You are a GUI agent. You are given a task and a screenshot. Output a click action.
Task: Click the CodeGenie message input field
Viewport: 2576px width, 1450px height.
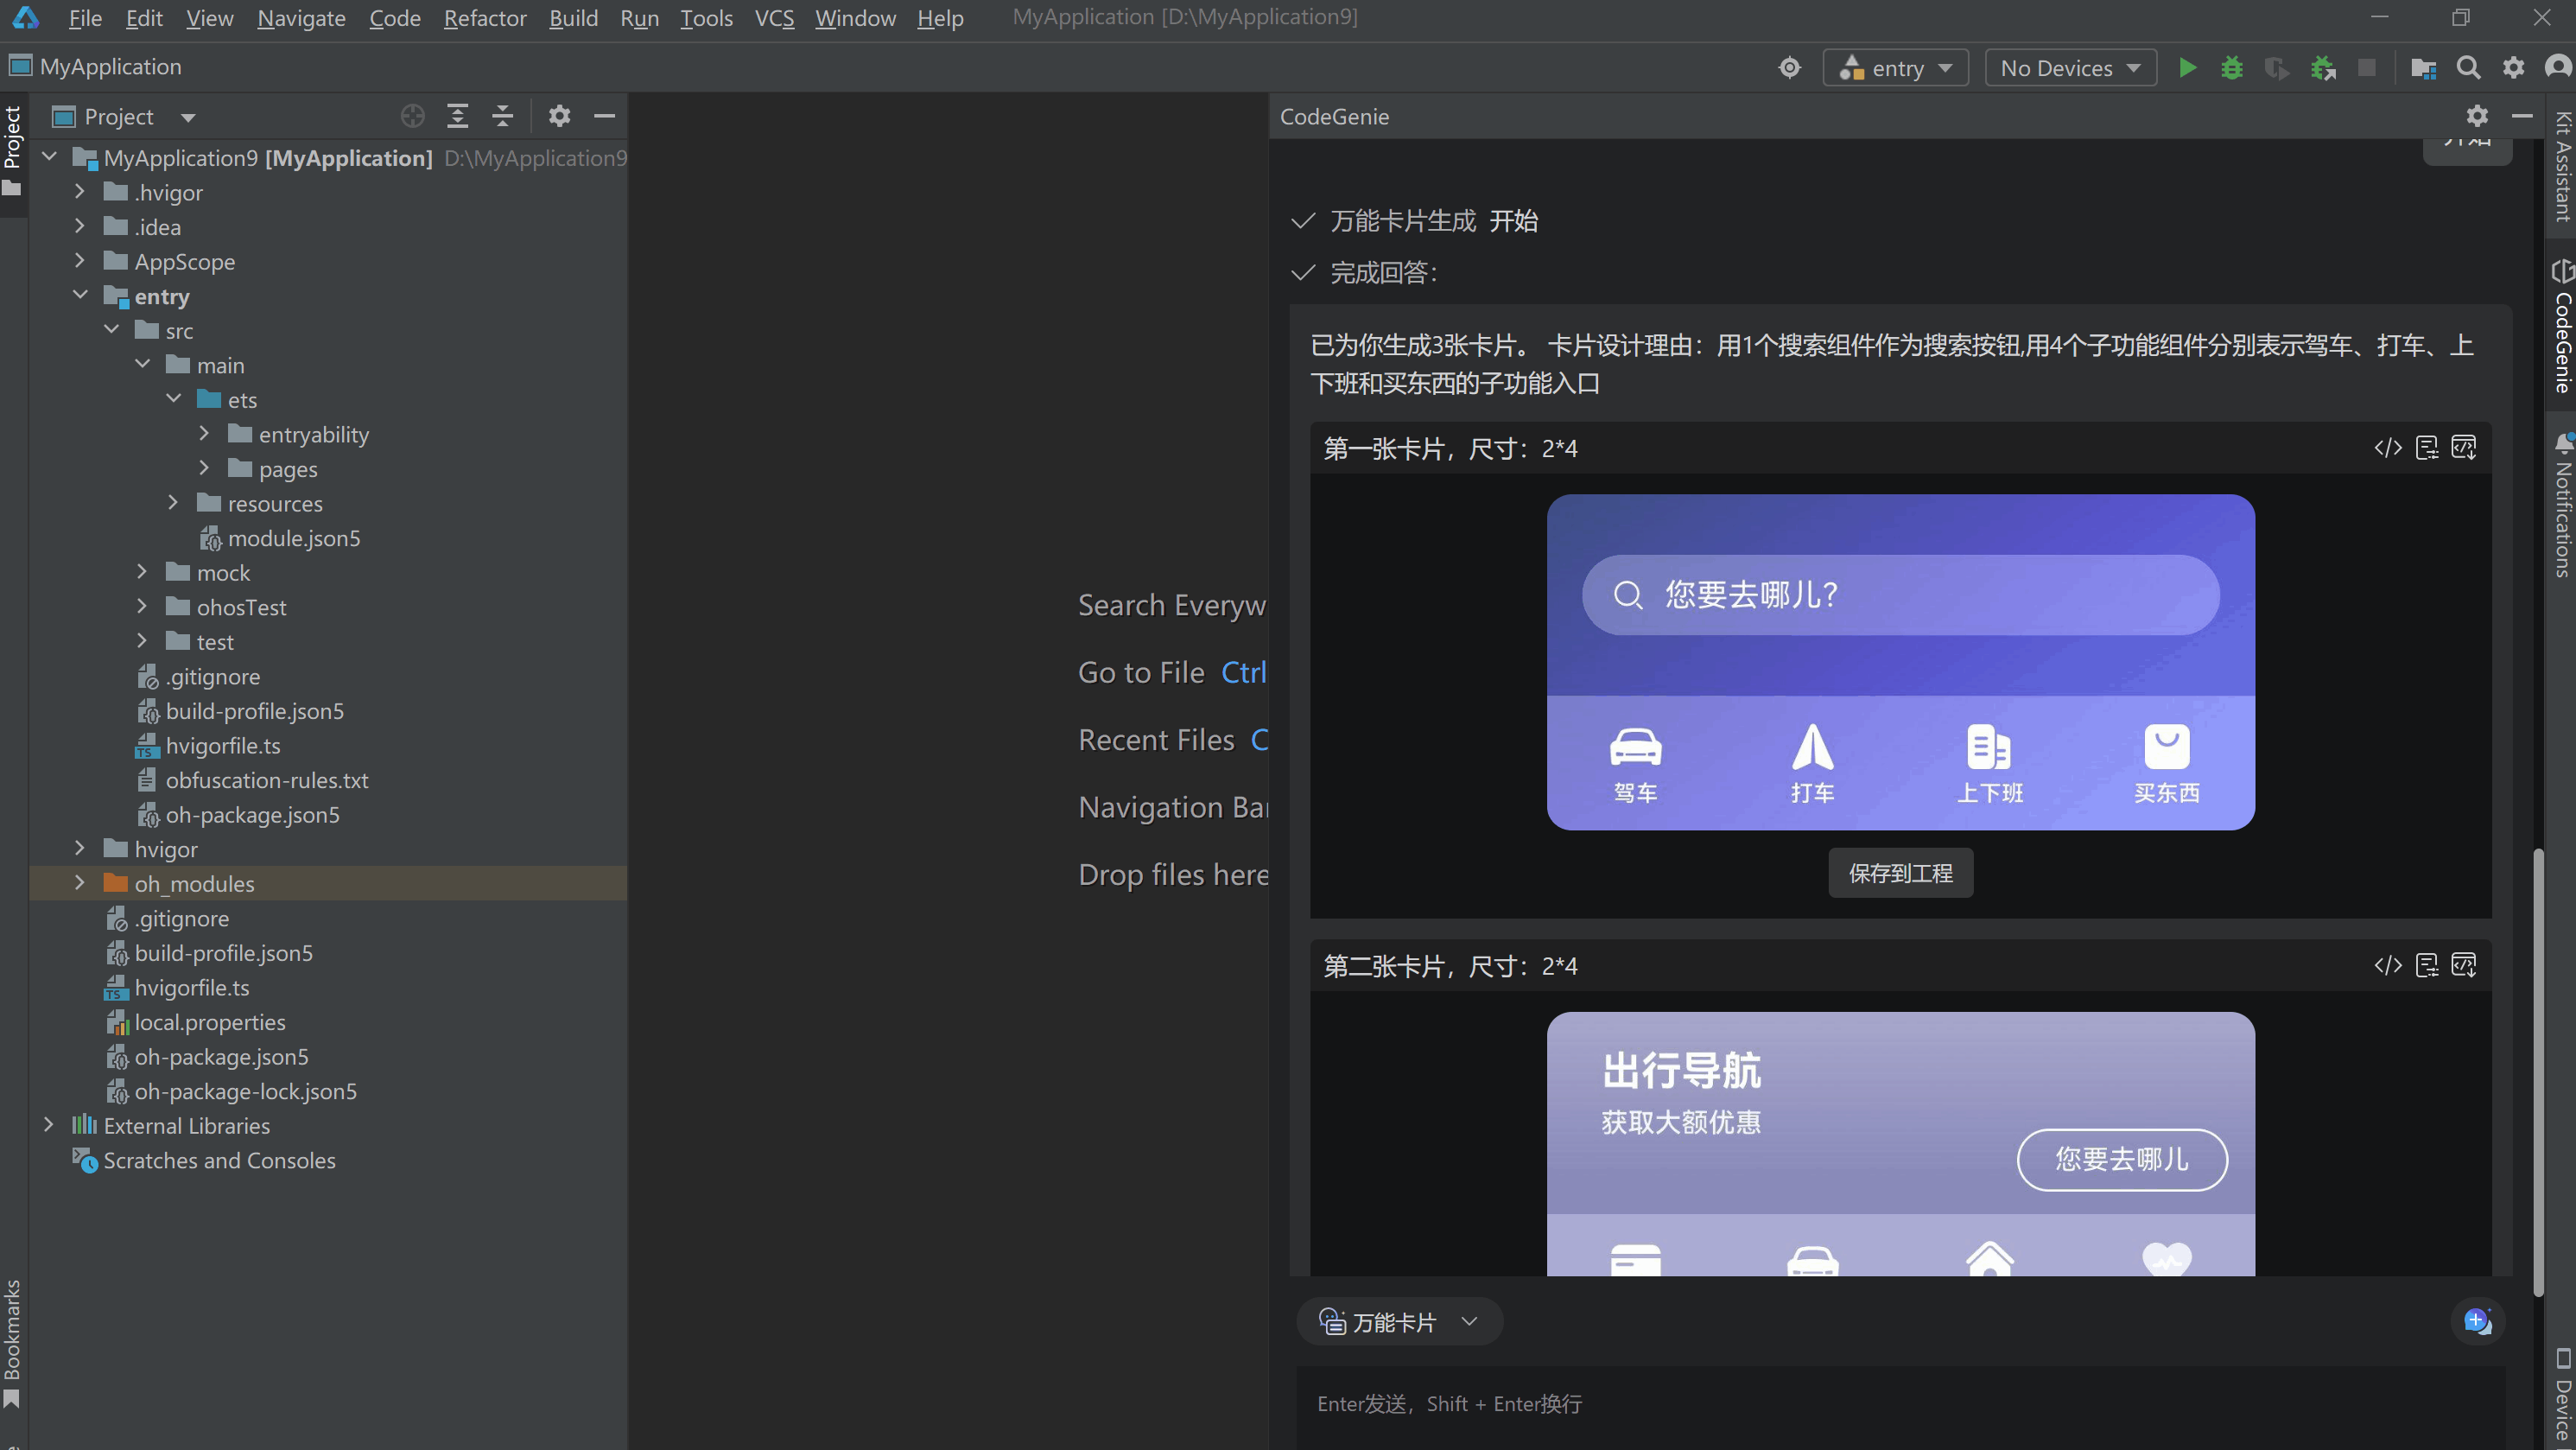coord(1900,1403)
